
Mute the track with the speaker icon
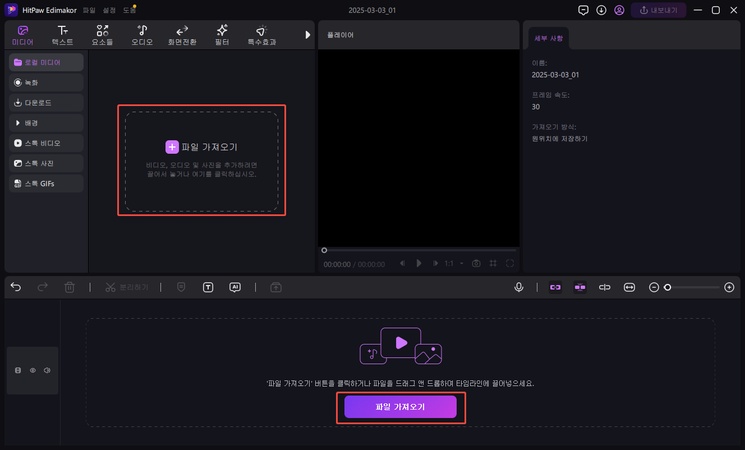tap(47, 370)
